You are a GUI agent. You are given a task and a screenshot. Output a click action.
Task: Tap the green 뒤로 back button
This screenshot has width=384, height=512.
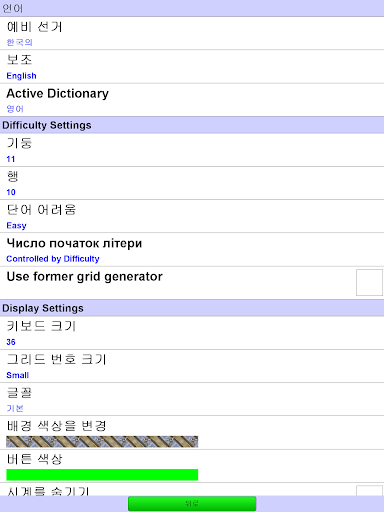point(192,503)
